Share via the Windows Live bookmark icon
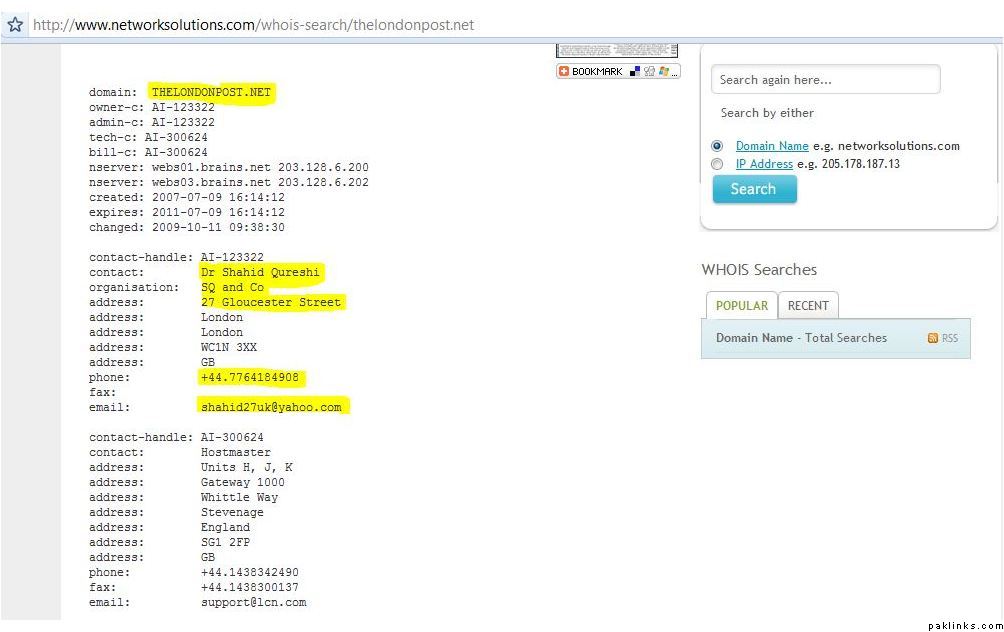The image size is (1004, 632). (x=663, y=72)
